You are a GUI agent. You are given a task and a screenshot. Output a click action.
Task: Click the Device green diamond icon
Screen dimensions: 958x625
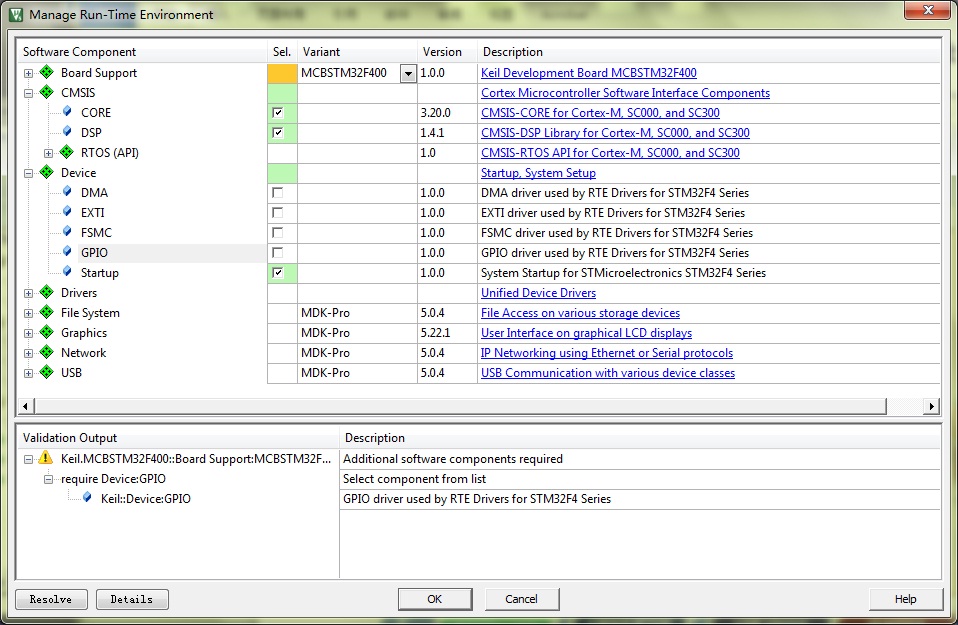coord(46,172)
